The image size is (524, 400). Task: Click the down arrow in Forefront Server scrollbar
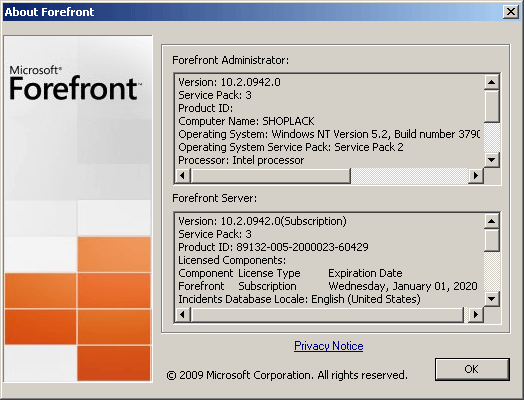pos(492,298)
